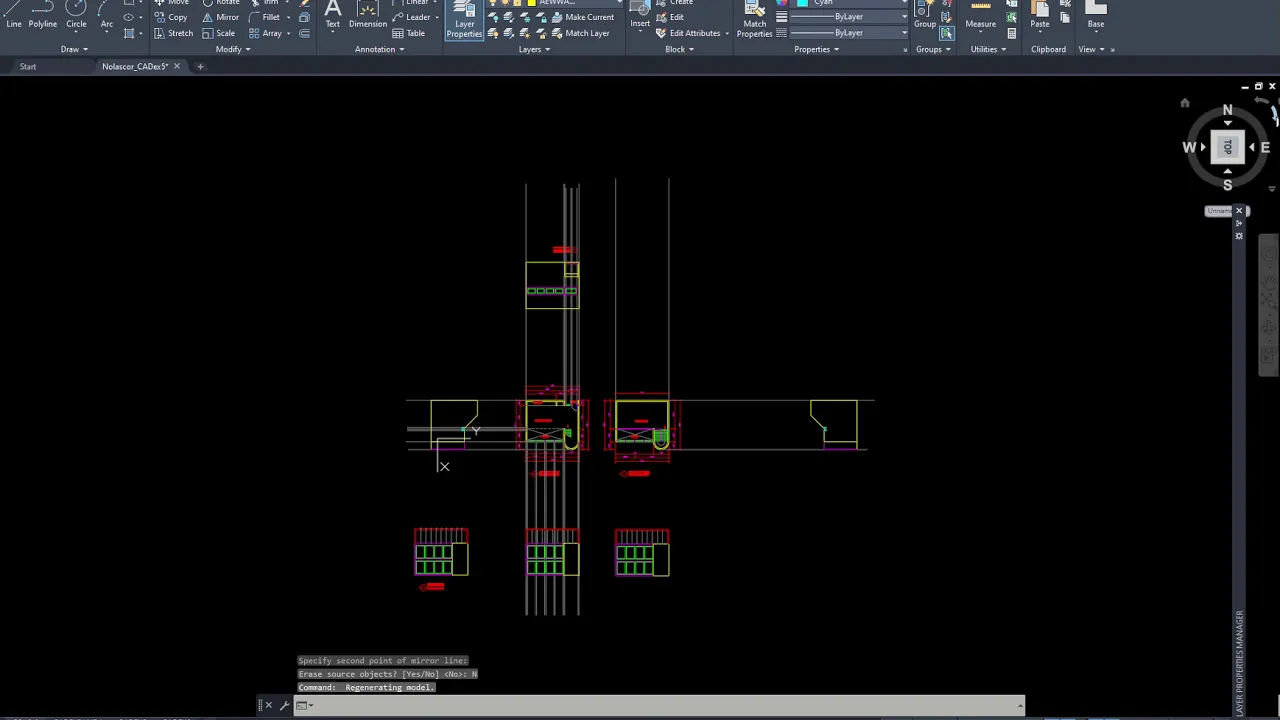Click the ViewCube home icon
This screenshot has height=720, width=1280.
pyautogui.click(x=1185, y=103)
